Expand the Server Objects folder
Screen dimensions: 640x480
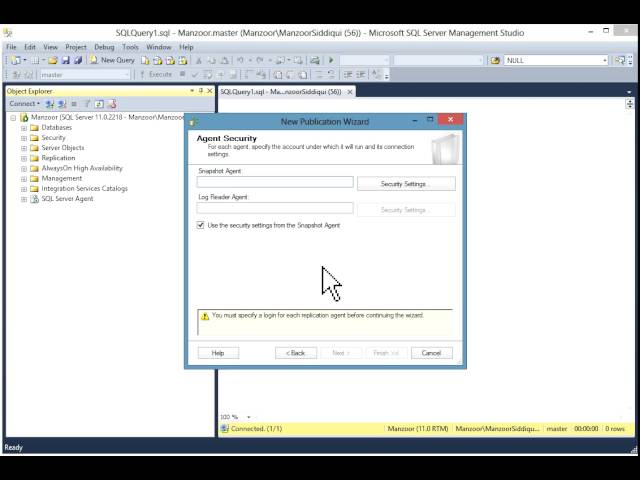pyautogui.click(x=24, y=149)
